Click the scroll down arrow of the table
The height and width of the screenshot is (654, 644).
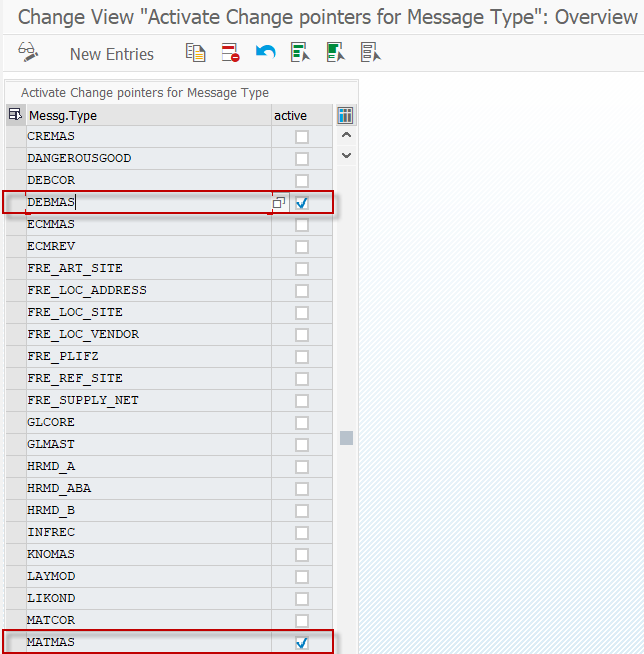pos(346,155)
